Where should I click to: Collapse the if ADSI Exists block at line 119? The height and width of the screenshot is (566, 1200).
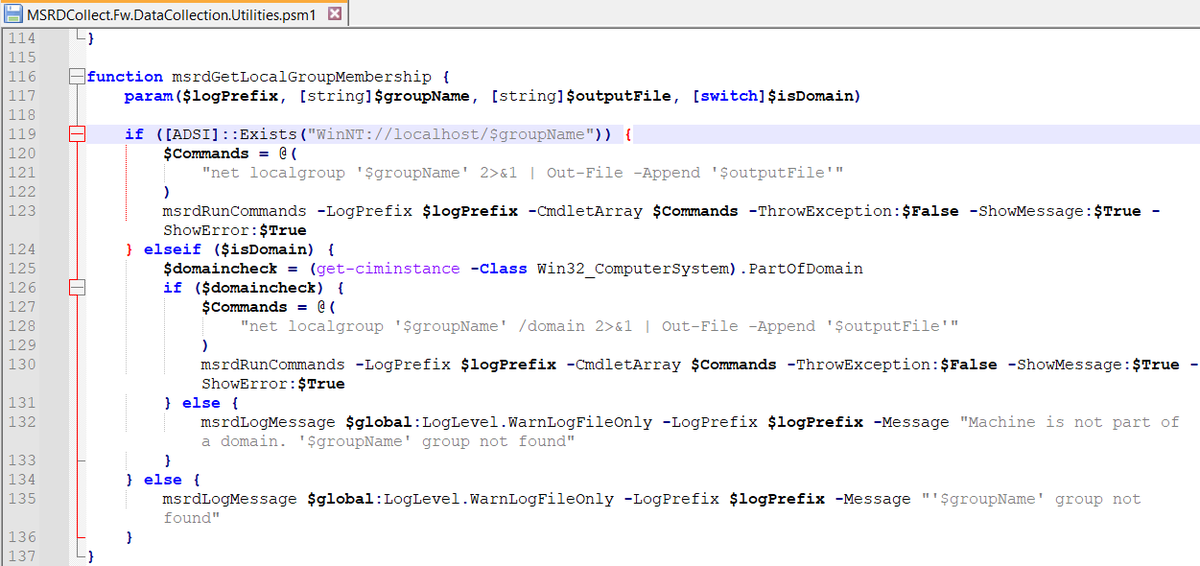click(75, 134)
